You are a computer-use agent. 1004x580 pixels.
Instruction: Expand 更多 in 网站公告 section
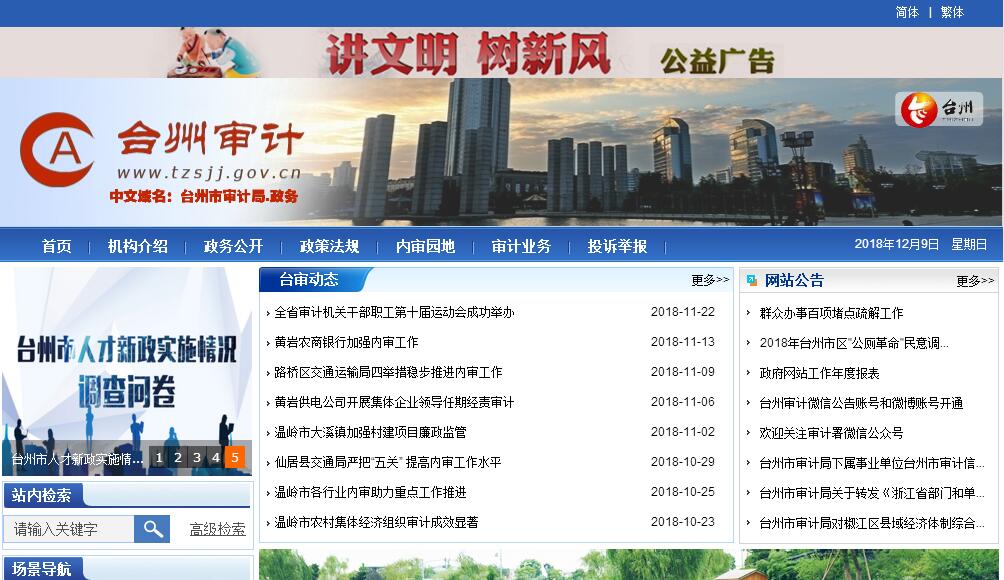[975, 281]
